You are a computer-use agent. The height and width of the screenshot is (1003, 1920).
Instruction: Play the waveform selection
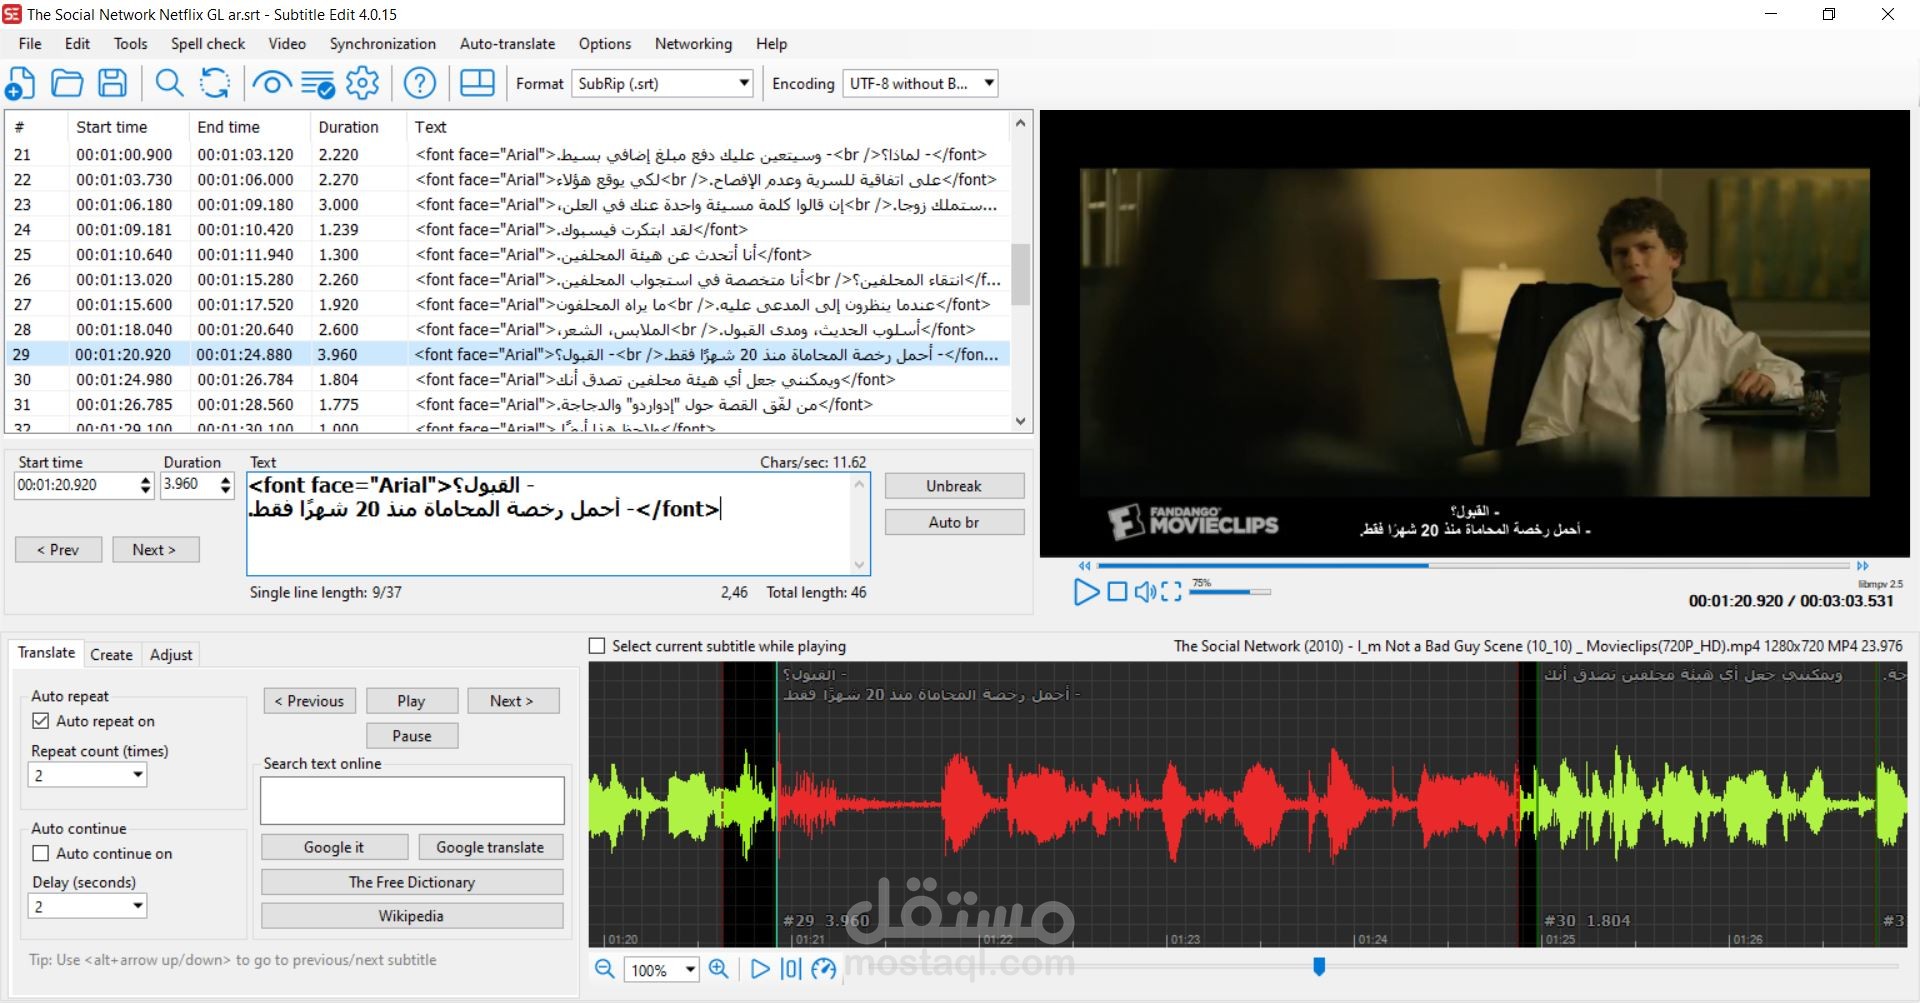point(760,969)
